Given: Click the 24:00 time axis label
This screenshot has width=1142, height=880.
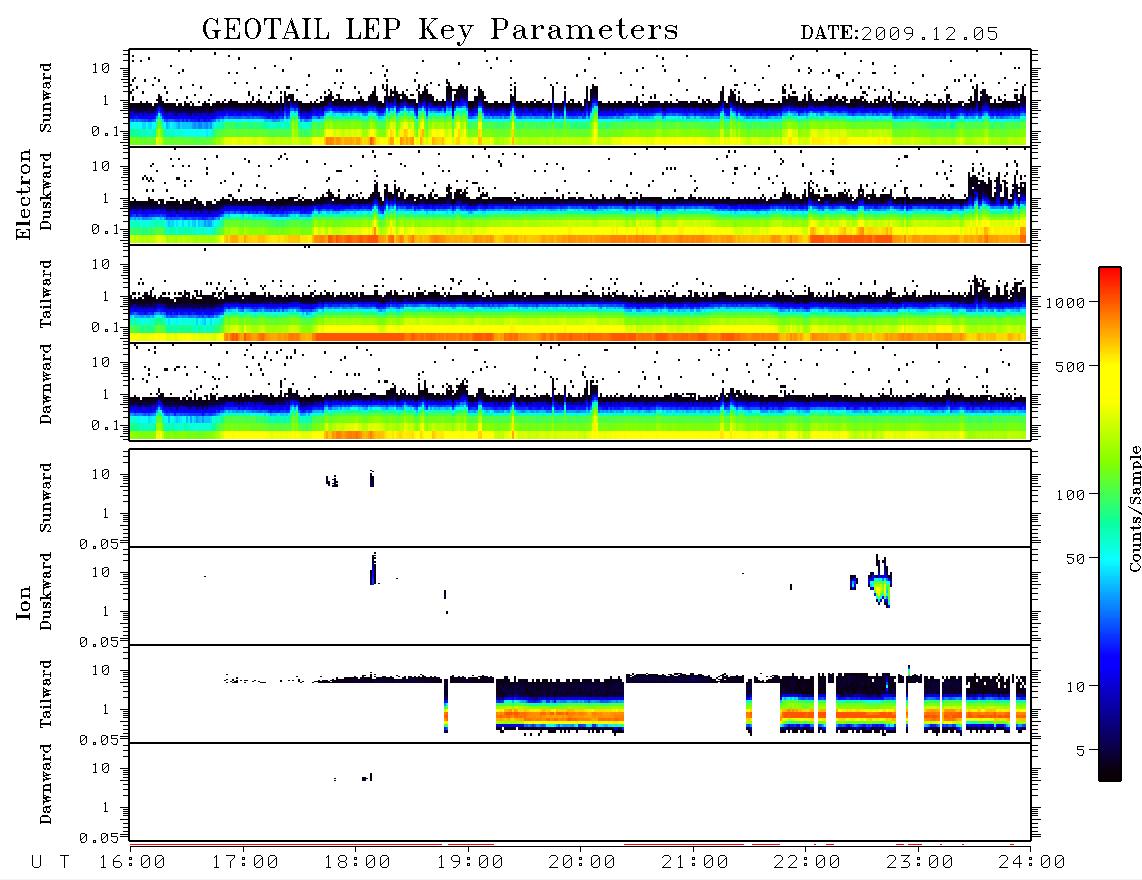Looking at the screenshot, I should [1033, 863].
